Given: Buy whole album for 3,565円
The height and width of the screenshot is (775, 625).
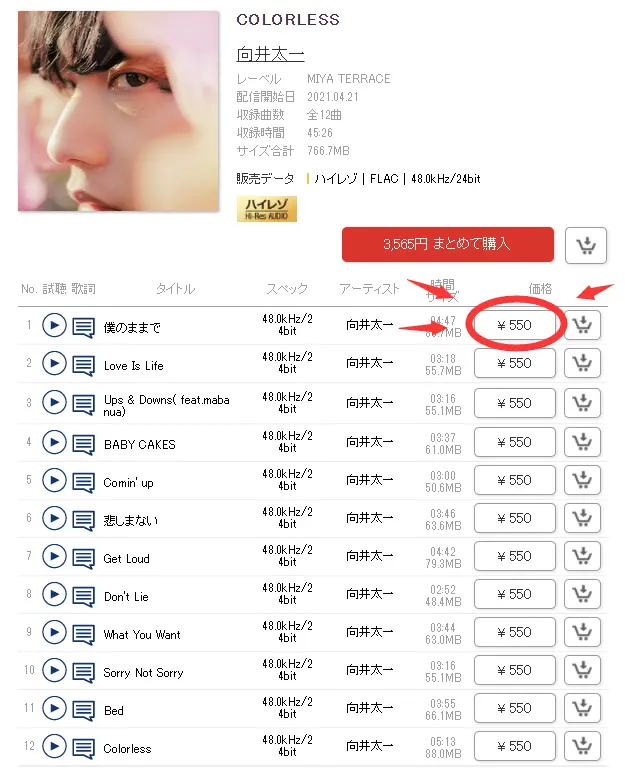Looking at the screenshot, I should click(x=448, y=244).
